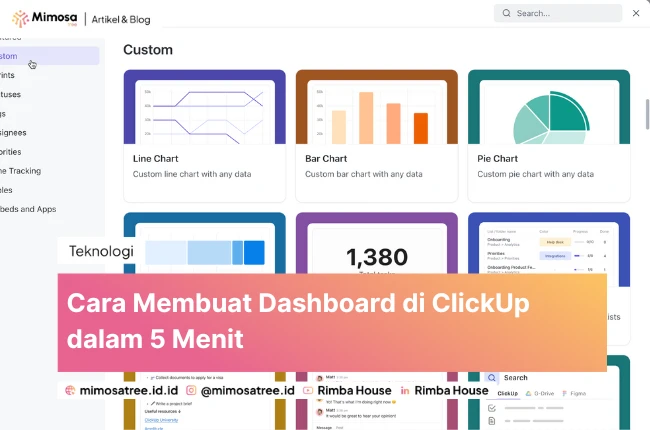Click 'Custom pie chart with any data'
Image resolution: width=650 pixels, height=430 pixels.
pyautogui.click(x=536, y=174)
